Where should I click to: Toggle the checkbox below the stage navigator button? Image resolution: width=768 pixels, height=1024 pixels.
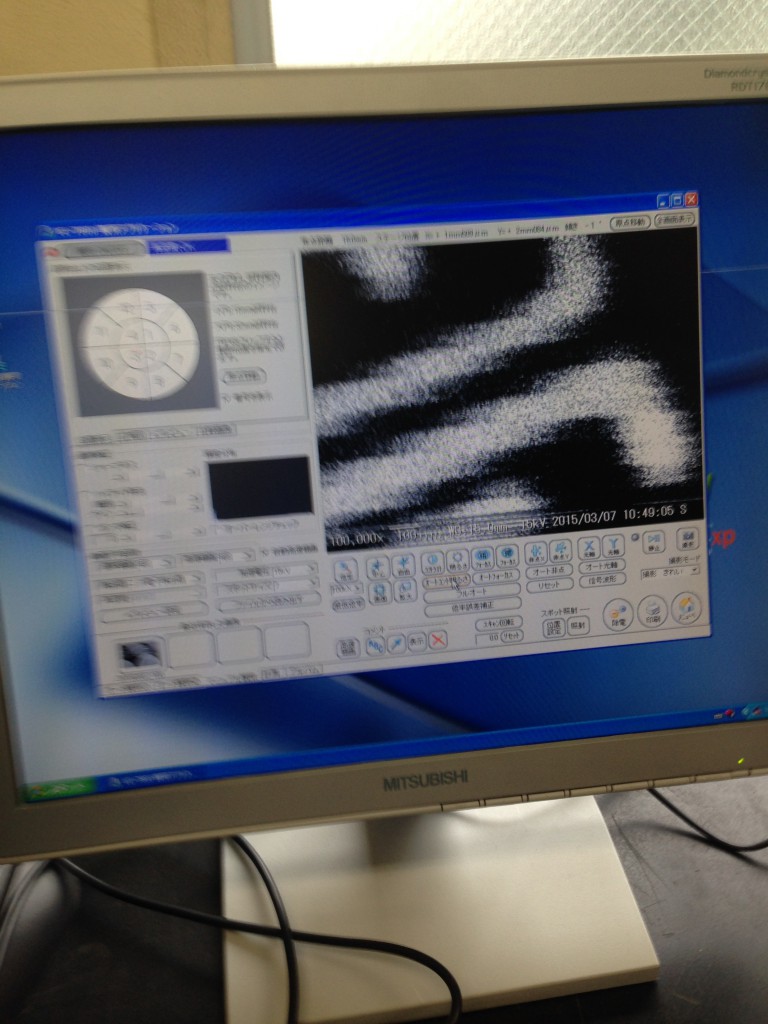(x=227, y=397)
